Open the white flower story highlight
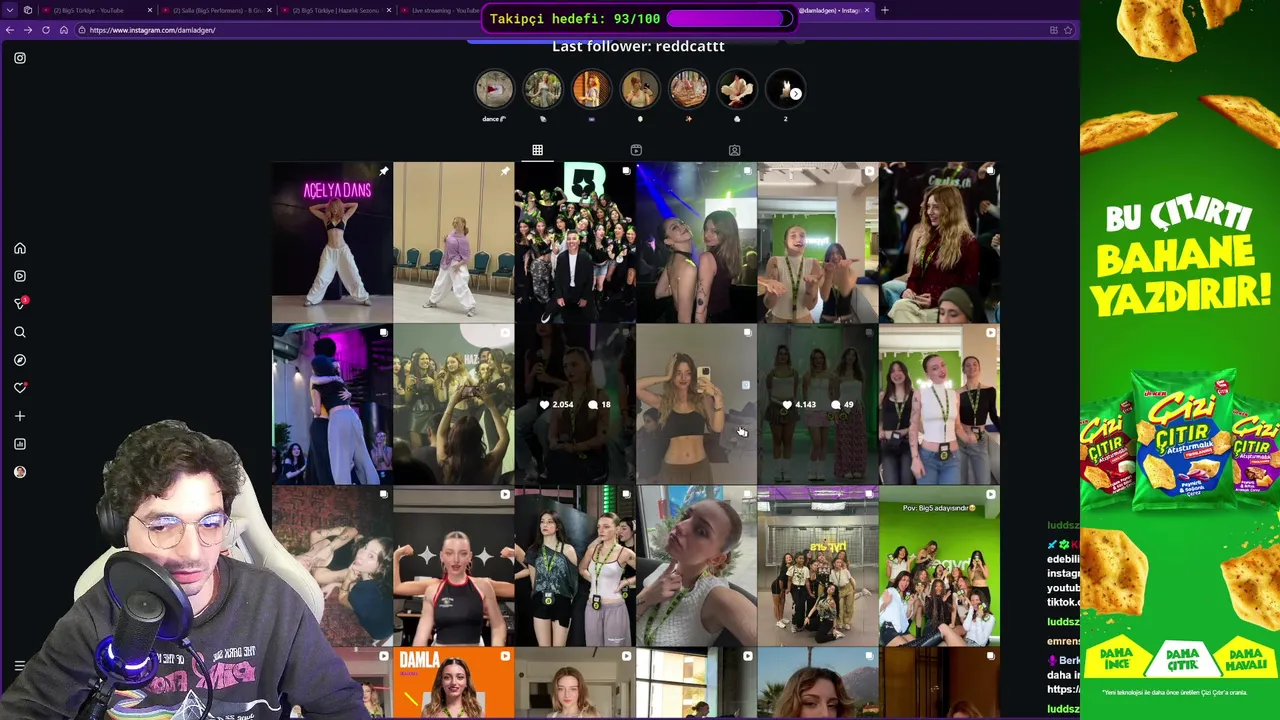1280x720 pixels. (737, 91)
